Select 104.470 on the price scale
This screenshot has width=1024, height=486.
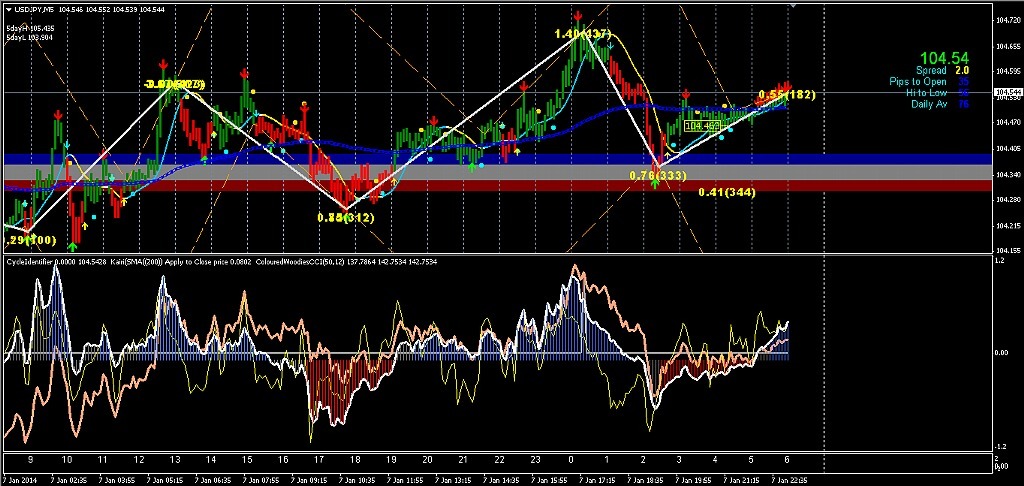click(x=1010, y=122)
